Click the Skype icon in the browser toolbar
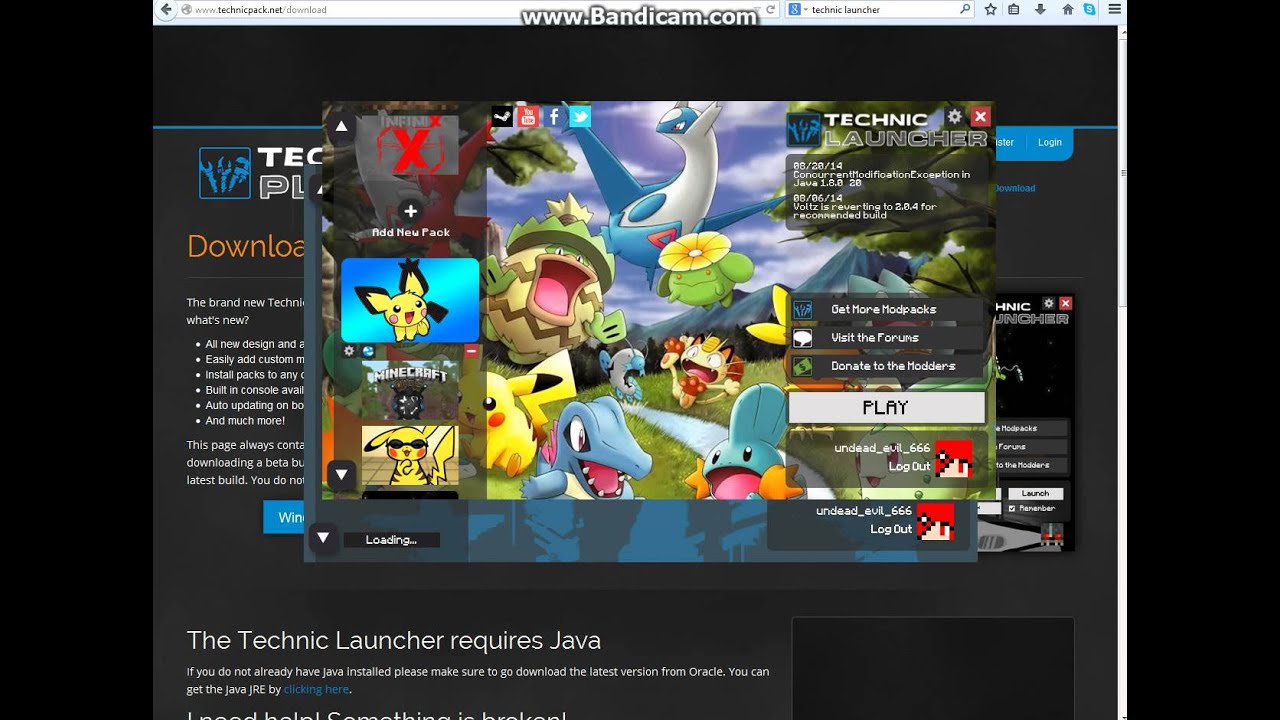The width and height of the screenshot is (1280, 720). coord(1089,9)
